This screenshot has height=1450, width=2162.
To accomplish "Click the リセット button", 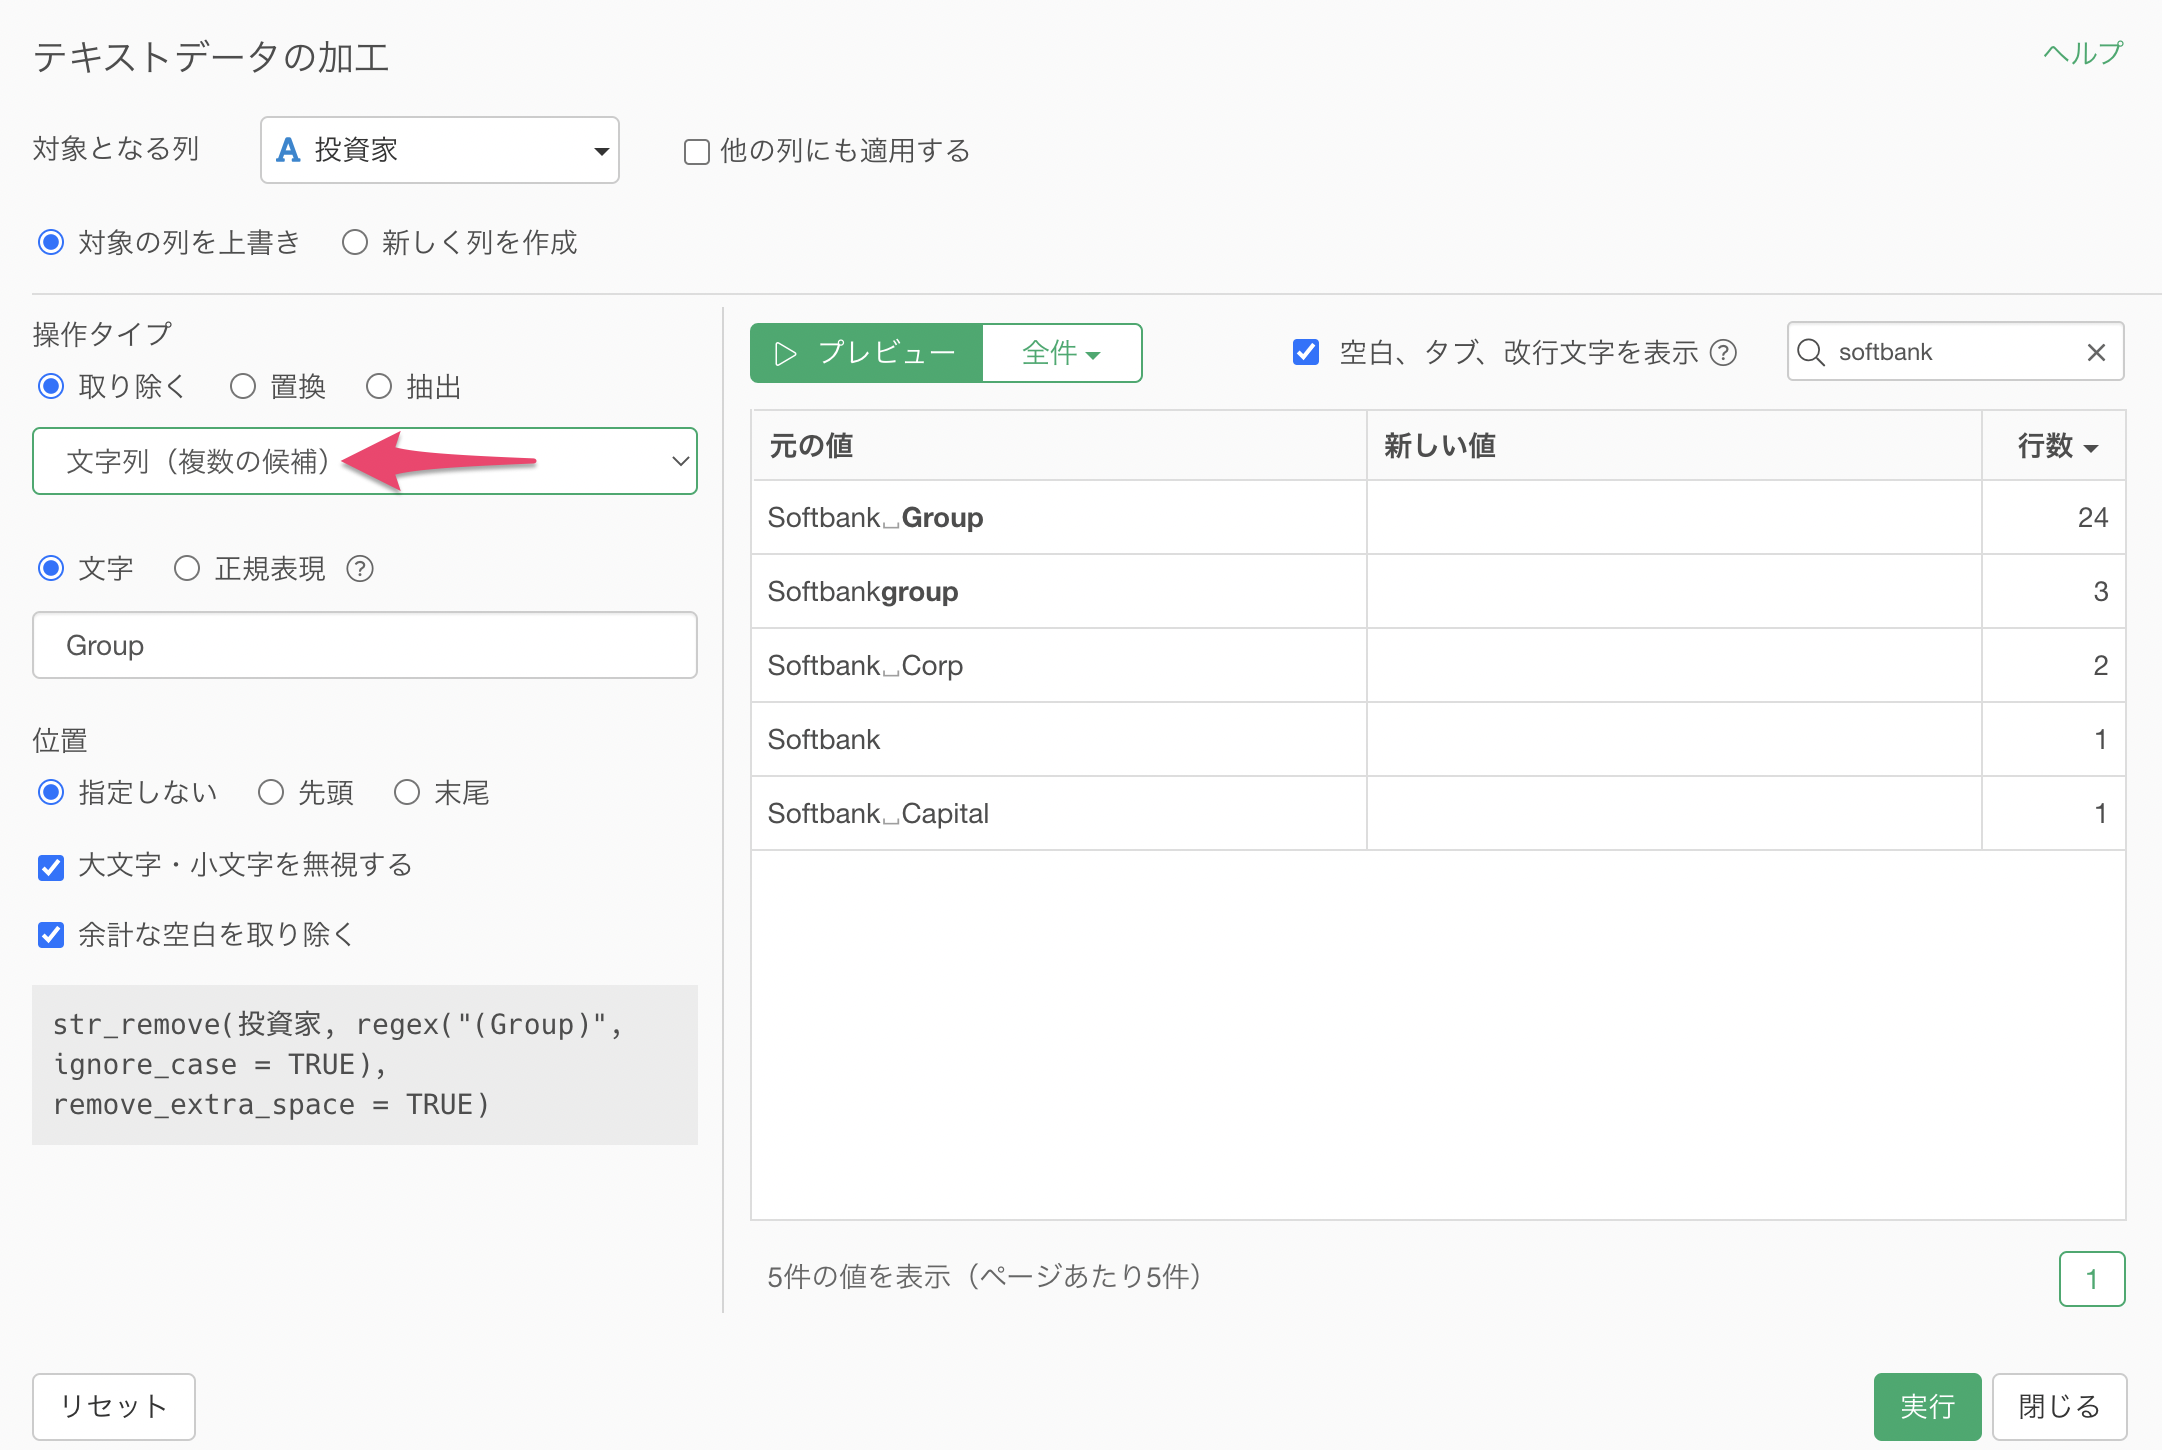I will [x=114, y=1407].
